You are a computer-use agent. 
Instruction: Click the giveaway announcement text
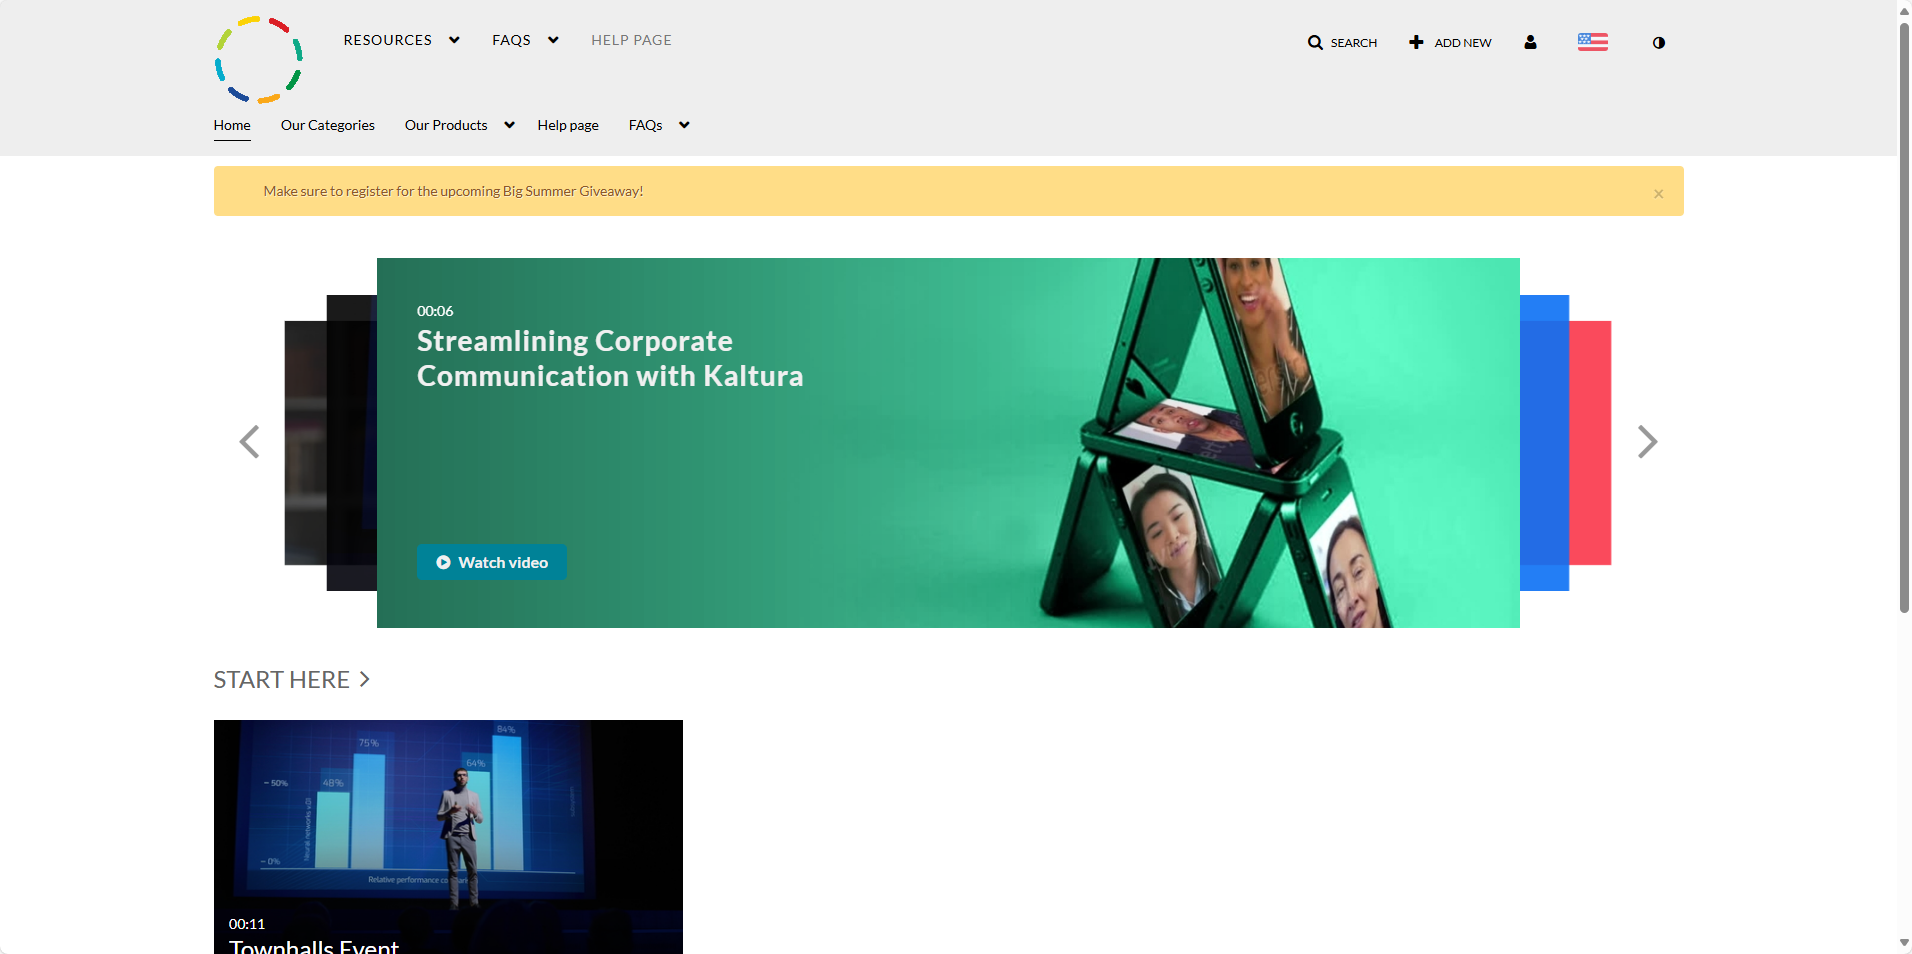tap(453, 191)
